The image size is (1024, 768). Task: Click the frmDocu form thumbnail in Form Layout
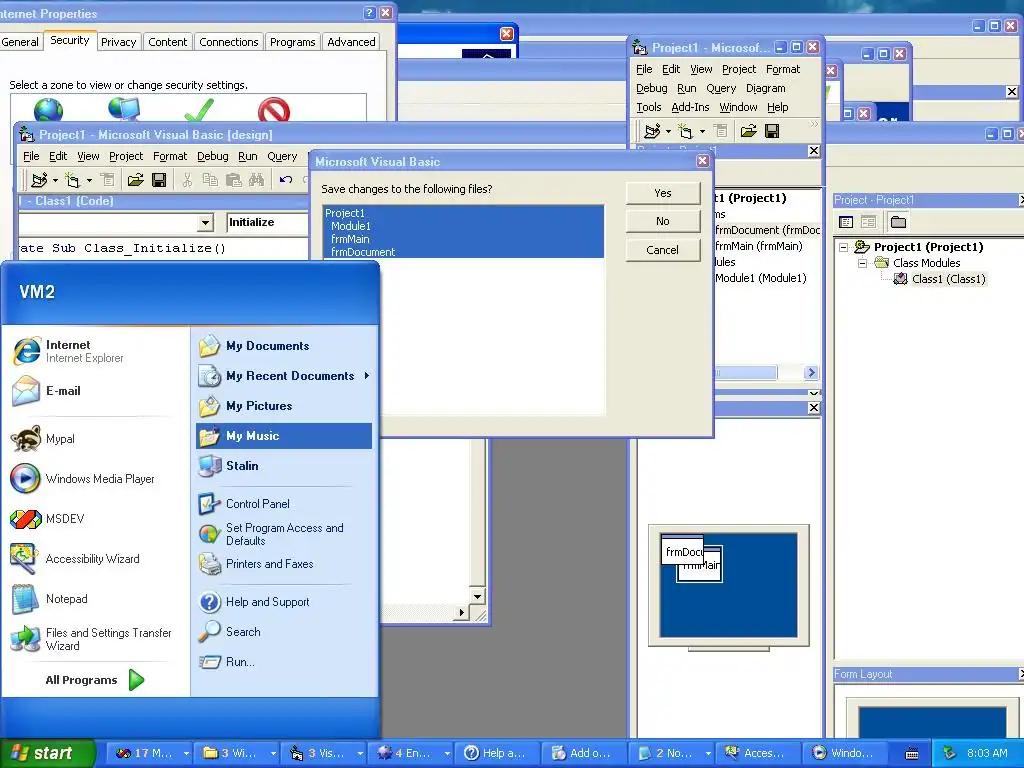682,551
